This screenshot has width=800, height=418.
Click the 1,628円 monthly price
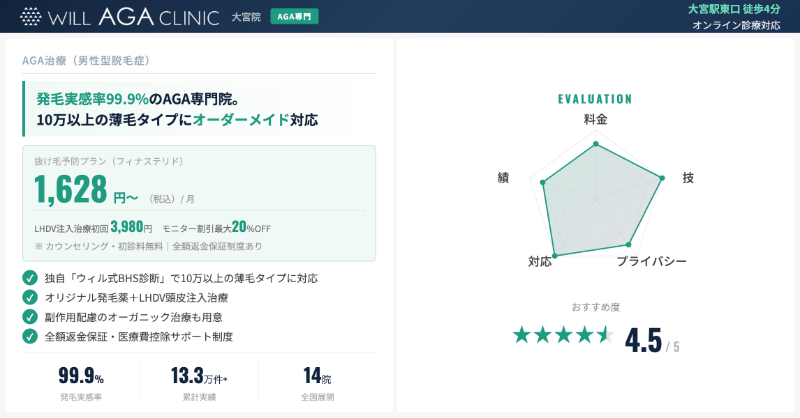(85, 188)
